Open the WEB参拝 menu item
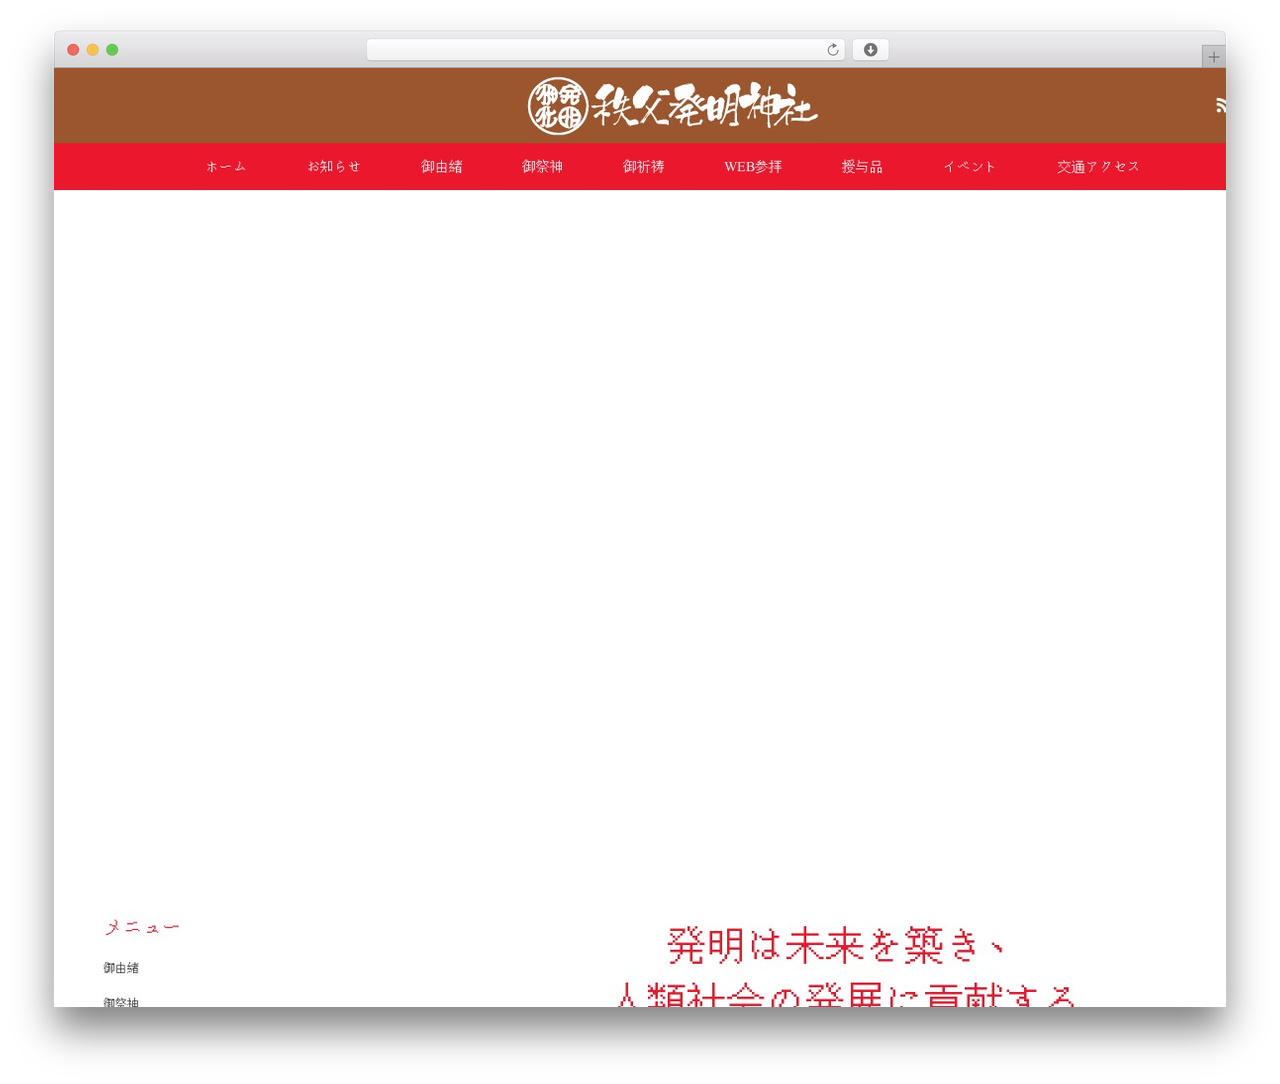The image size is (1280, 1084). coord(753,167)
